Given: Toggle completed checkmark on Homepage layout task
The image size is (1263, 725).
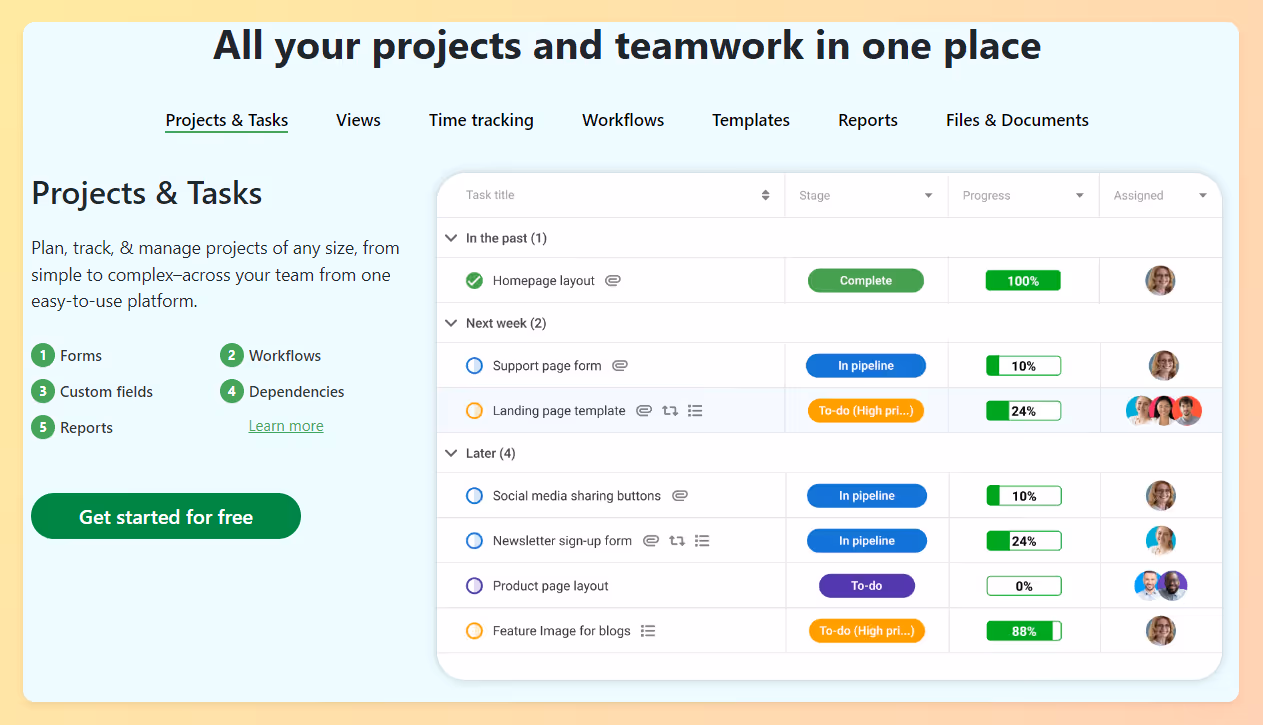Looking at the screenshot, I should point(475,281).
